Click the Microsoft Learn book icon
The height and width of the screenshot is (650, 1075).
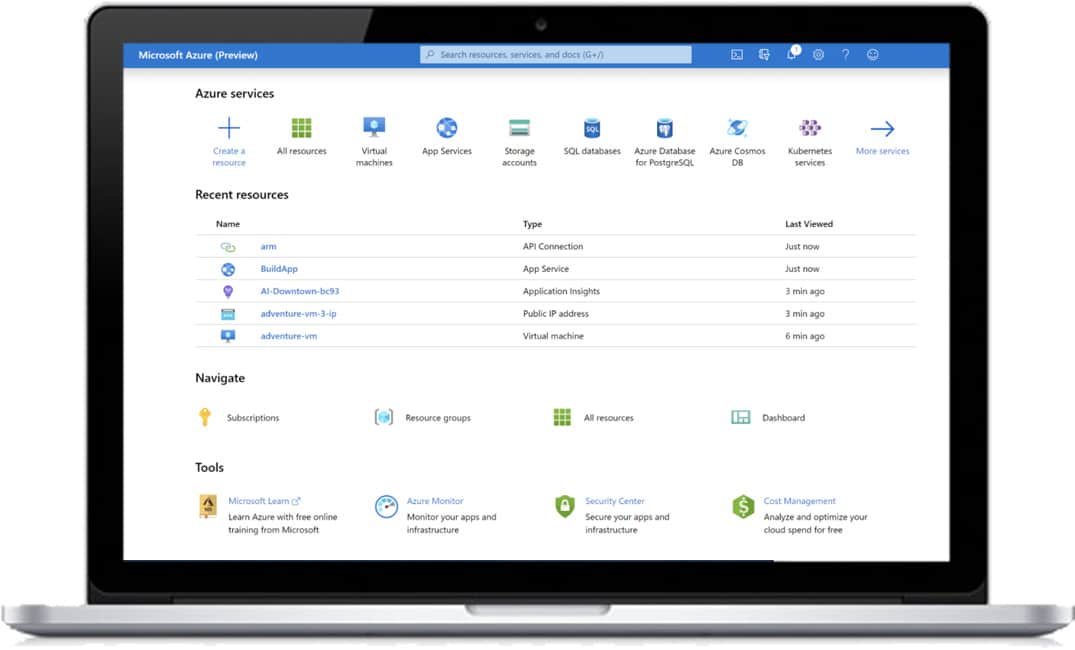pos(208,507)
